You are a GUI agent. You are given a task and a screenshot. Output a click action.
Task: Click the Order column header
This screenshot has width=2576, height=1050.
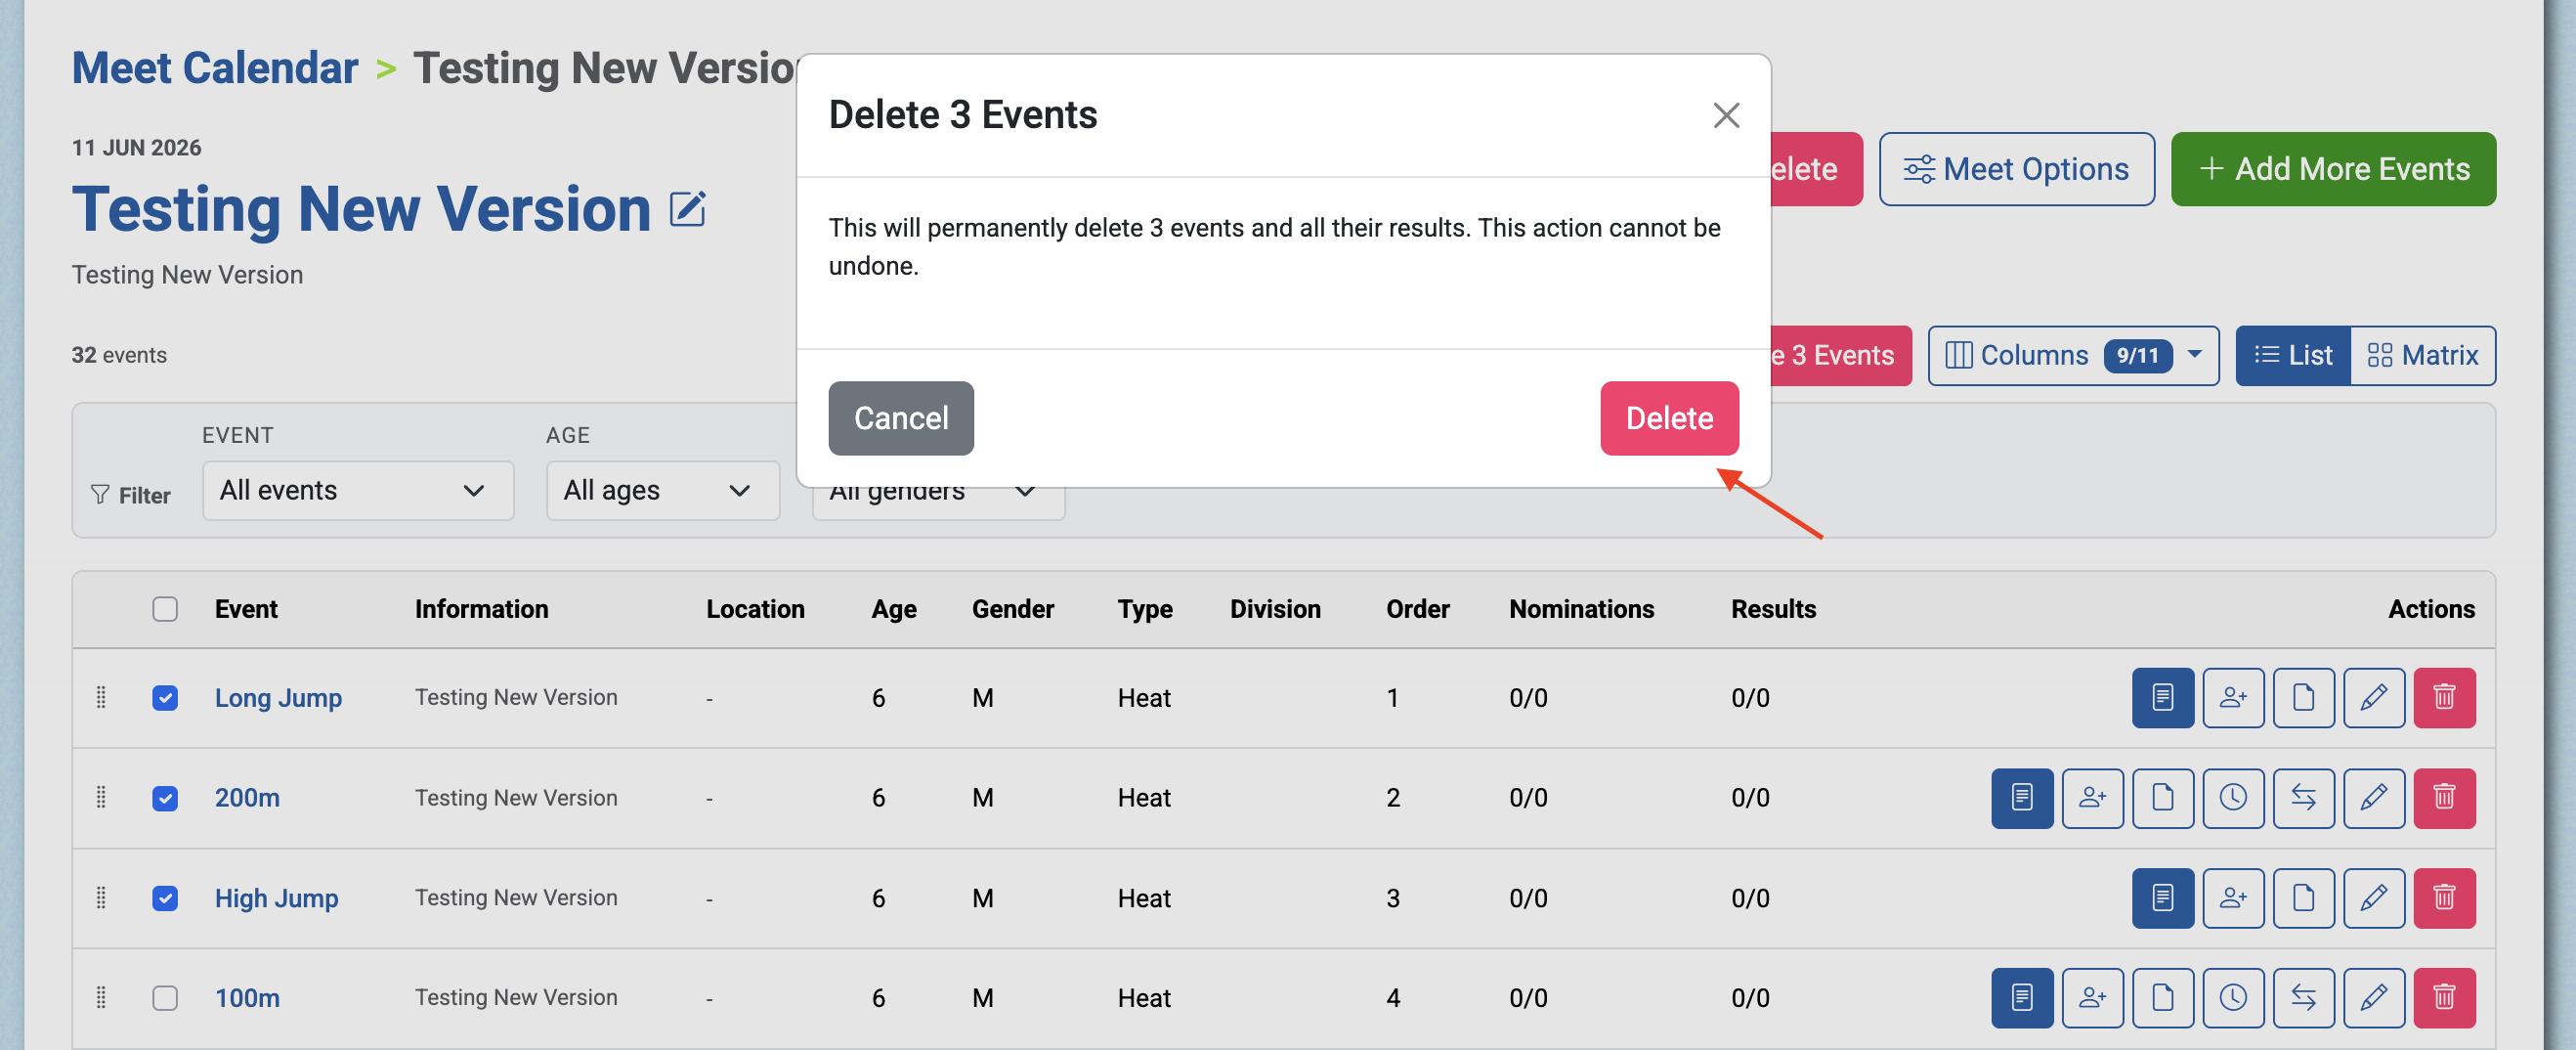(x=1417, y=609)
